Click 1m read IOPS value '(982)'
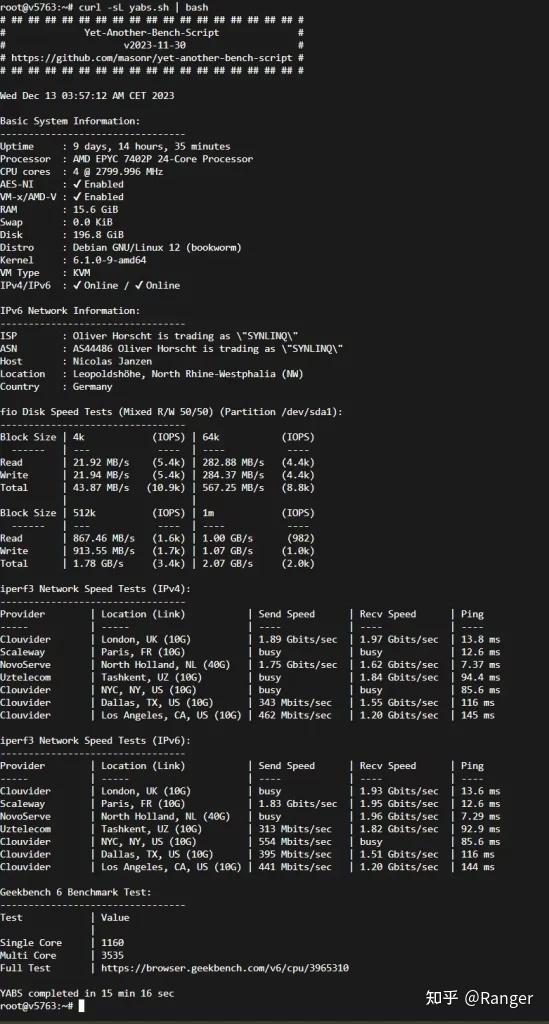This screenshot has height=1024, width=549. (301, 538)
